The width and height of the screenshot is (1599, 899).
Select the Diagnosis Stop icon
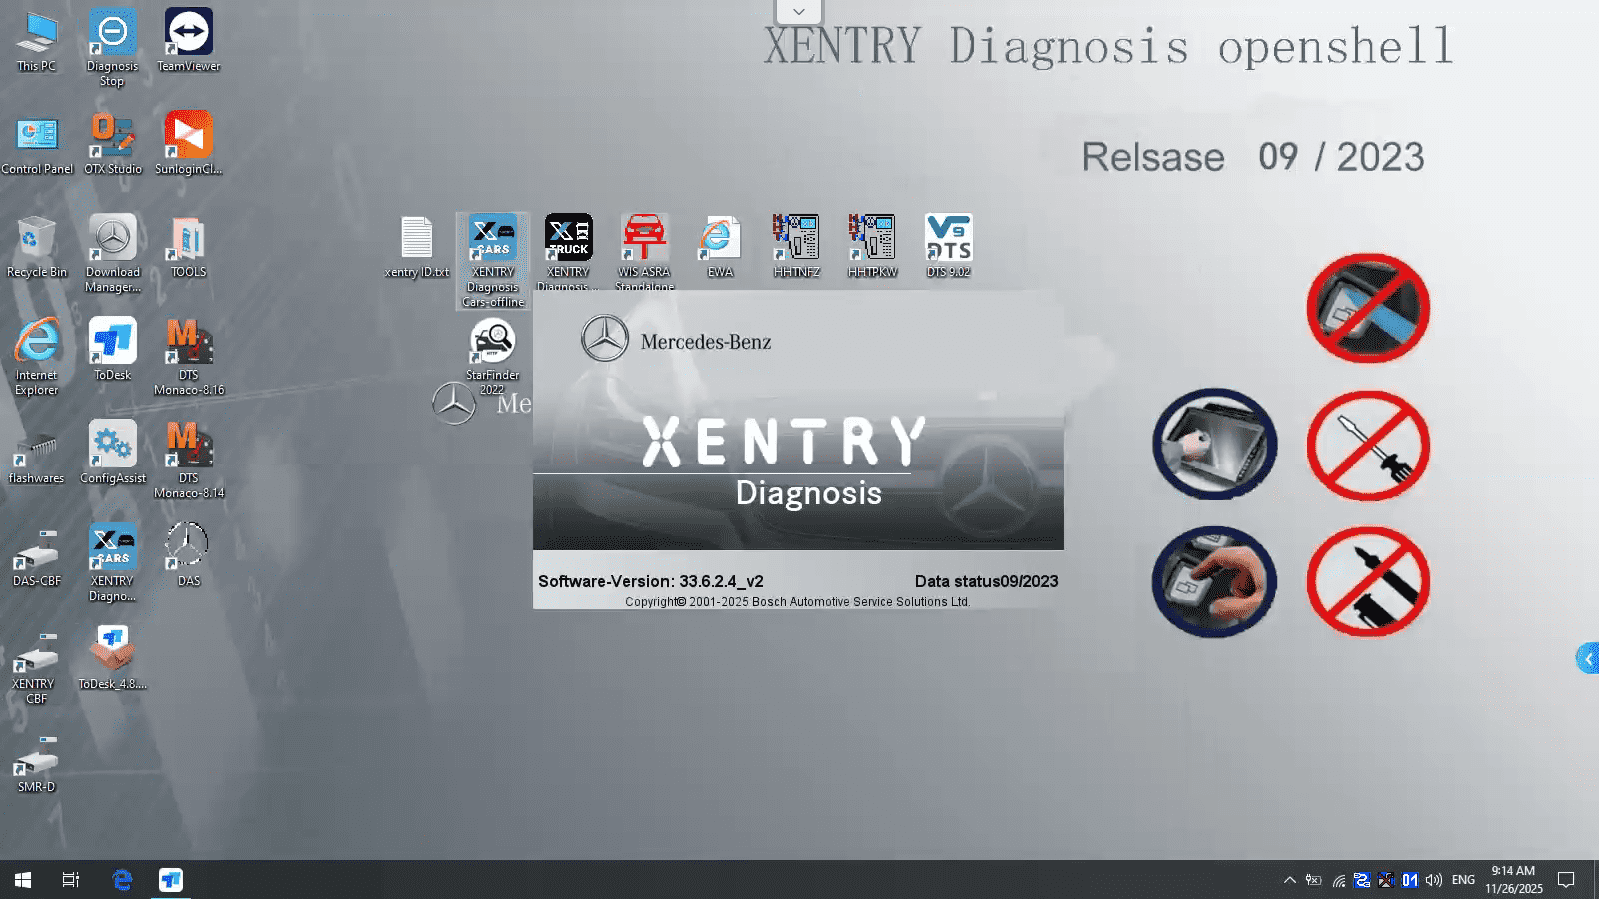pyautogui.click(x=112, y=35)
